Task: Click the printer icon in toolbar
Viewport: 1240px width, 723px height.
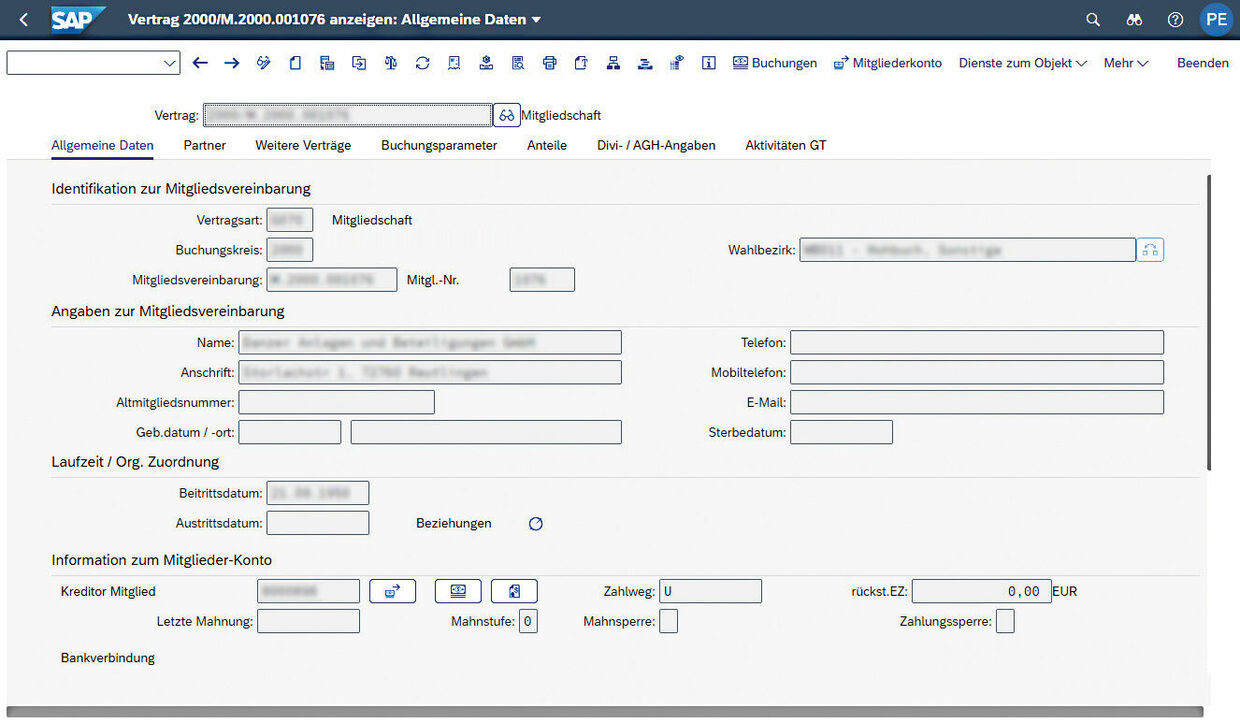Action: tap(549, 63)
